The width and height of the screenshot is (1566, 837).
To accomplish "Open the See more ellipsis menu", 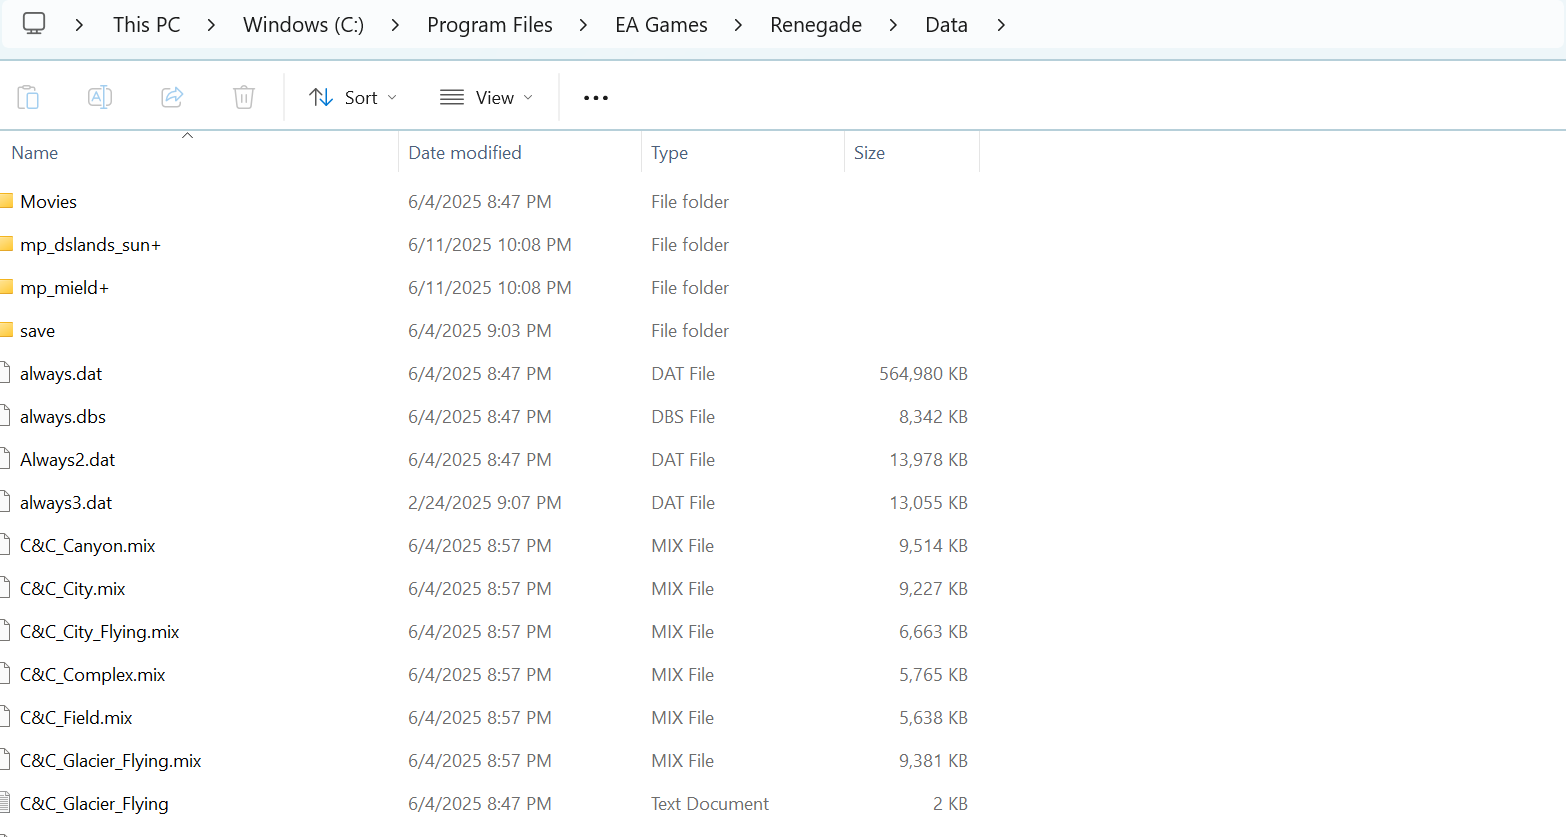I will [596, 98].
